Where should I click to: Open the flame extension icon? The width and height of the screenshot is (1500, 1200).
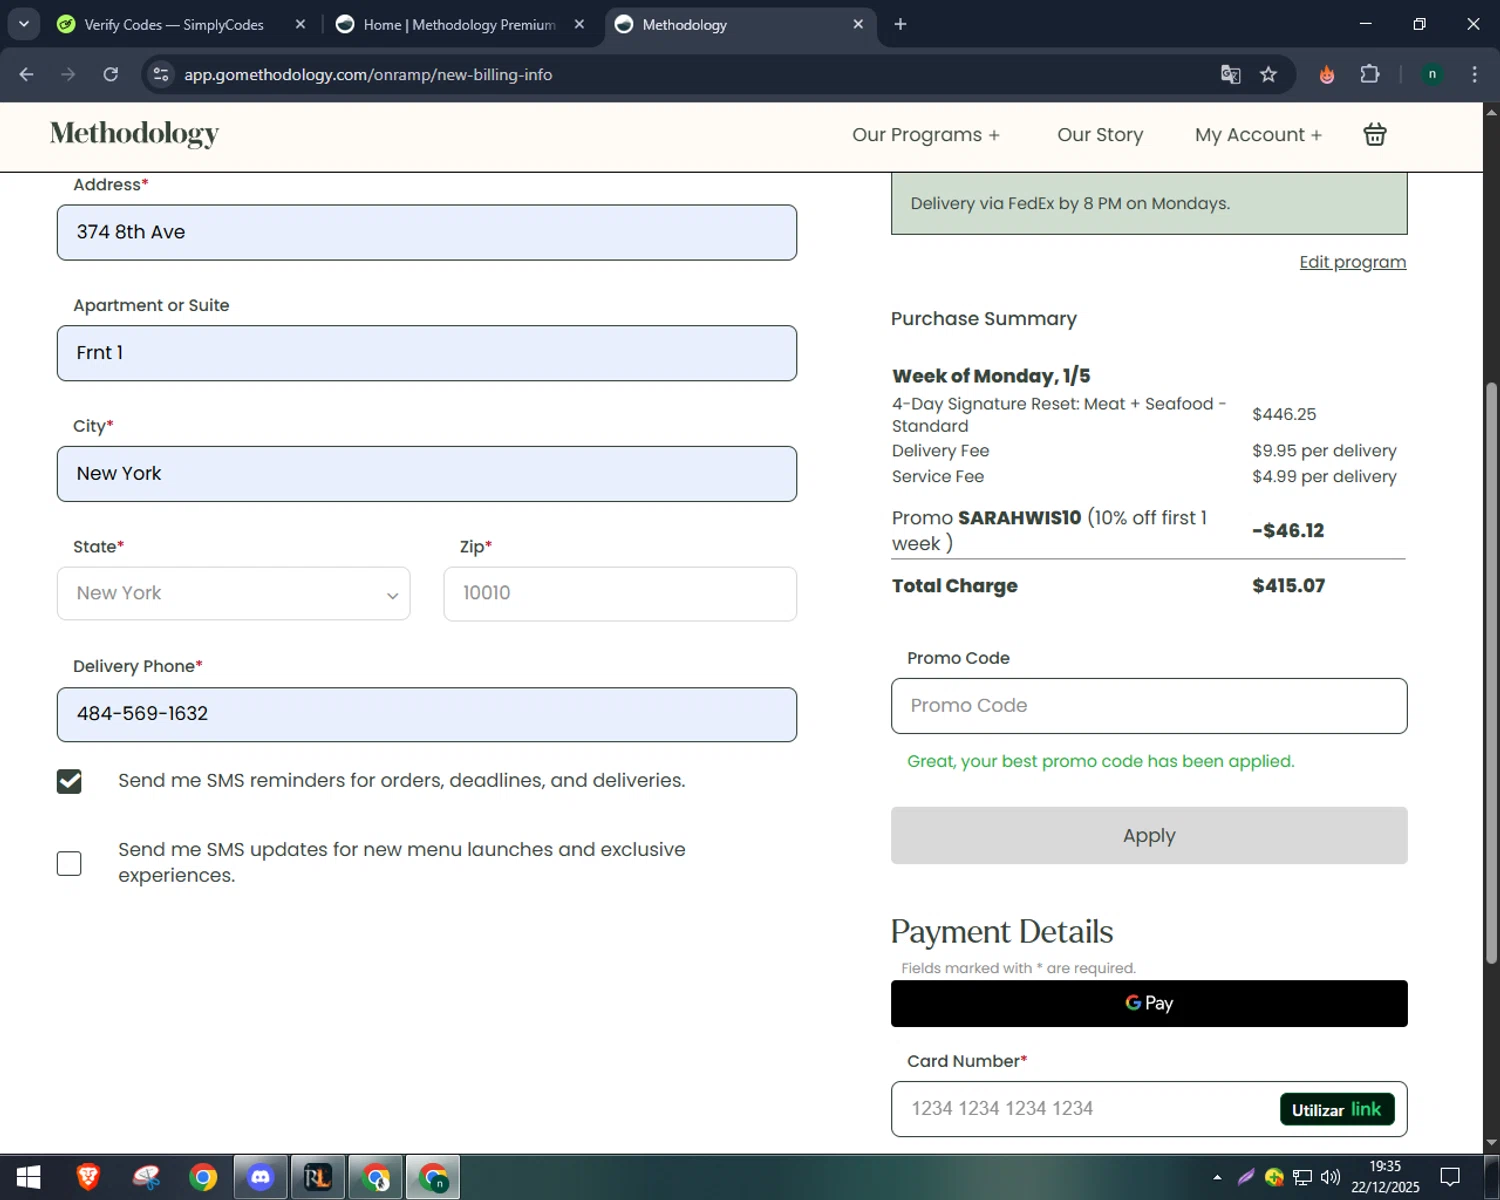click(1327, 74)
